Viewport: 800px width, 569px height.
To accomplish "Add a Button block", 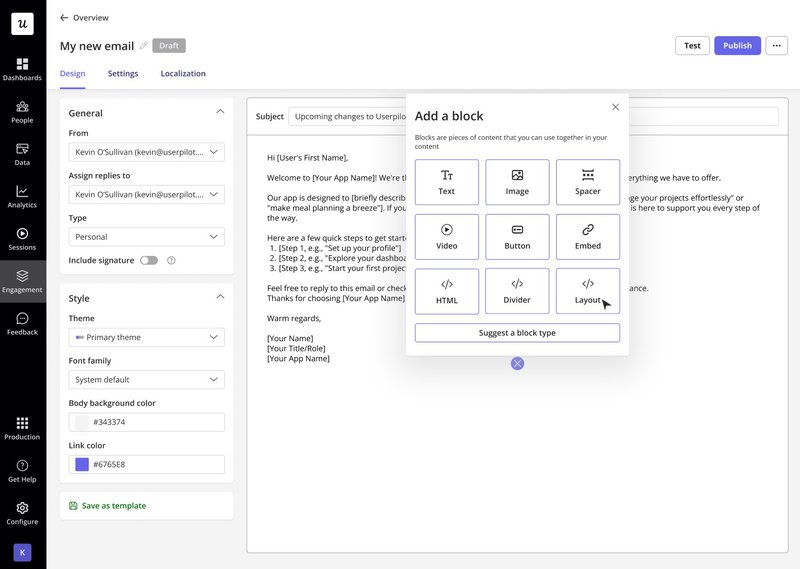I will coord(517,237).
